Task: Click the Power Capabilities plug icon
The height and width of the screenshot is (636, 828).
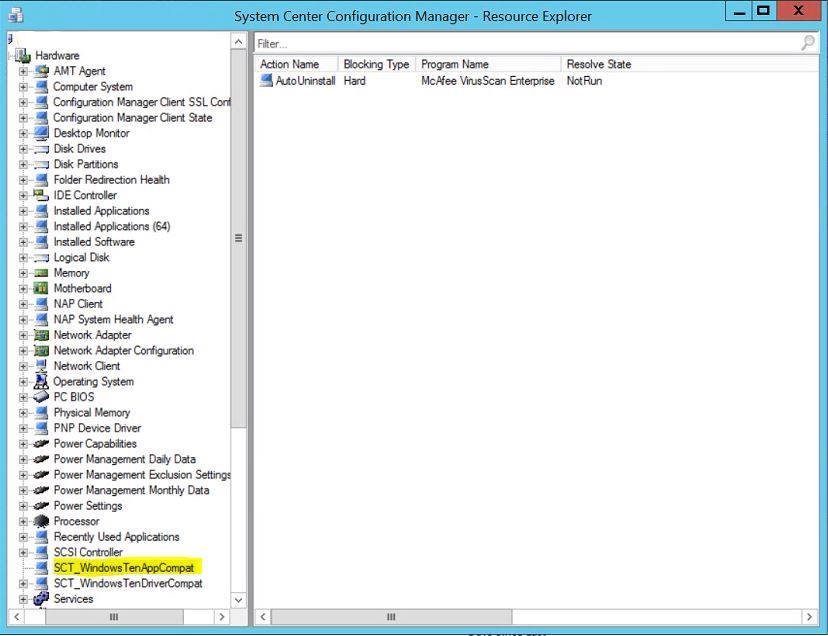Action: click(41, 444)
